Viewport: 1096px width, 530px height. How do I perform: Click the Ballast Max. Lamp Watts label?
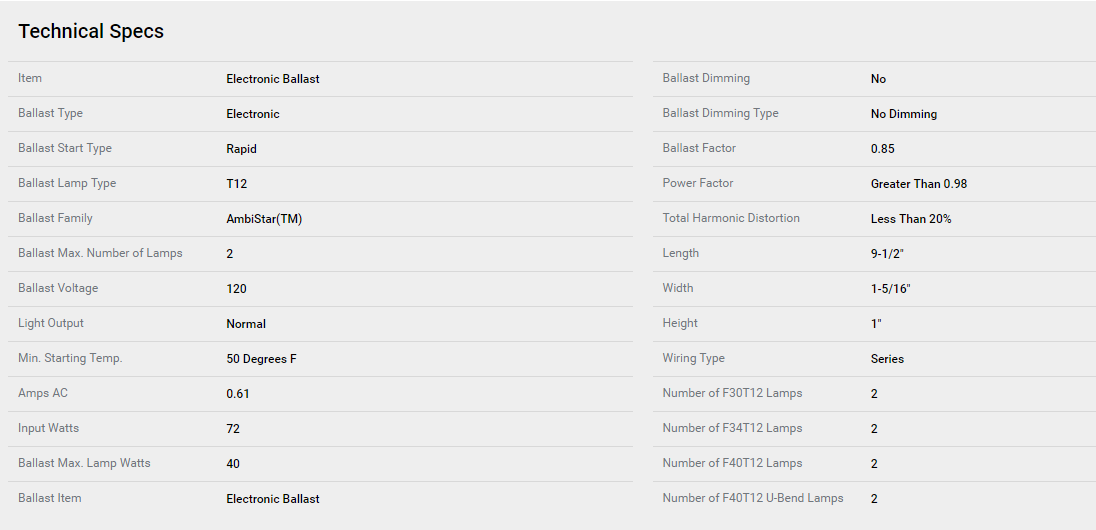[85, 463]
